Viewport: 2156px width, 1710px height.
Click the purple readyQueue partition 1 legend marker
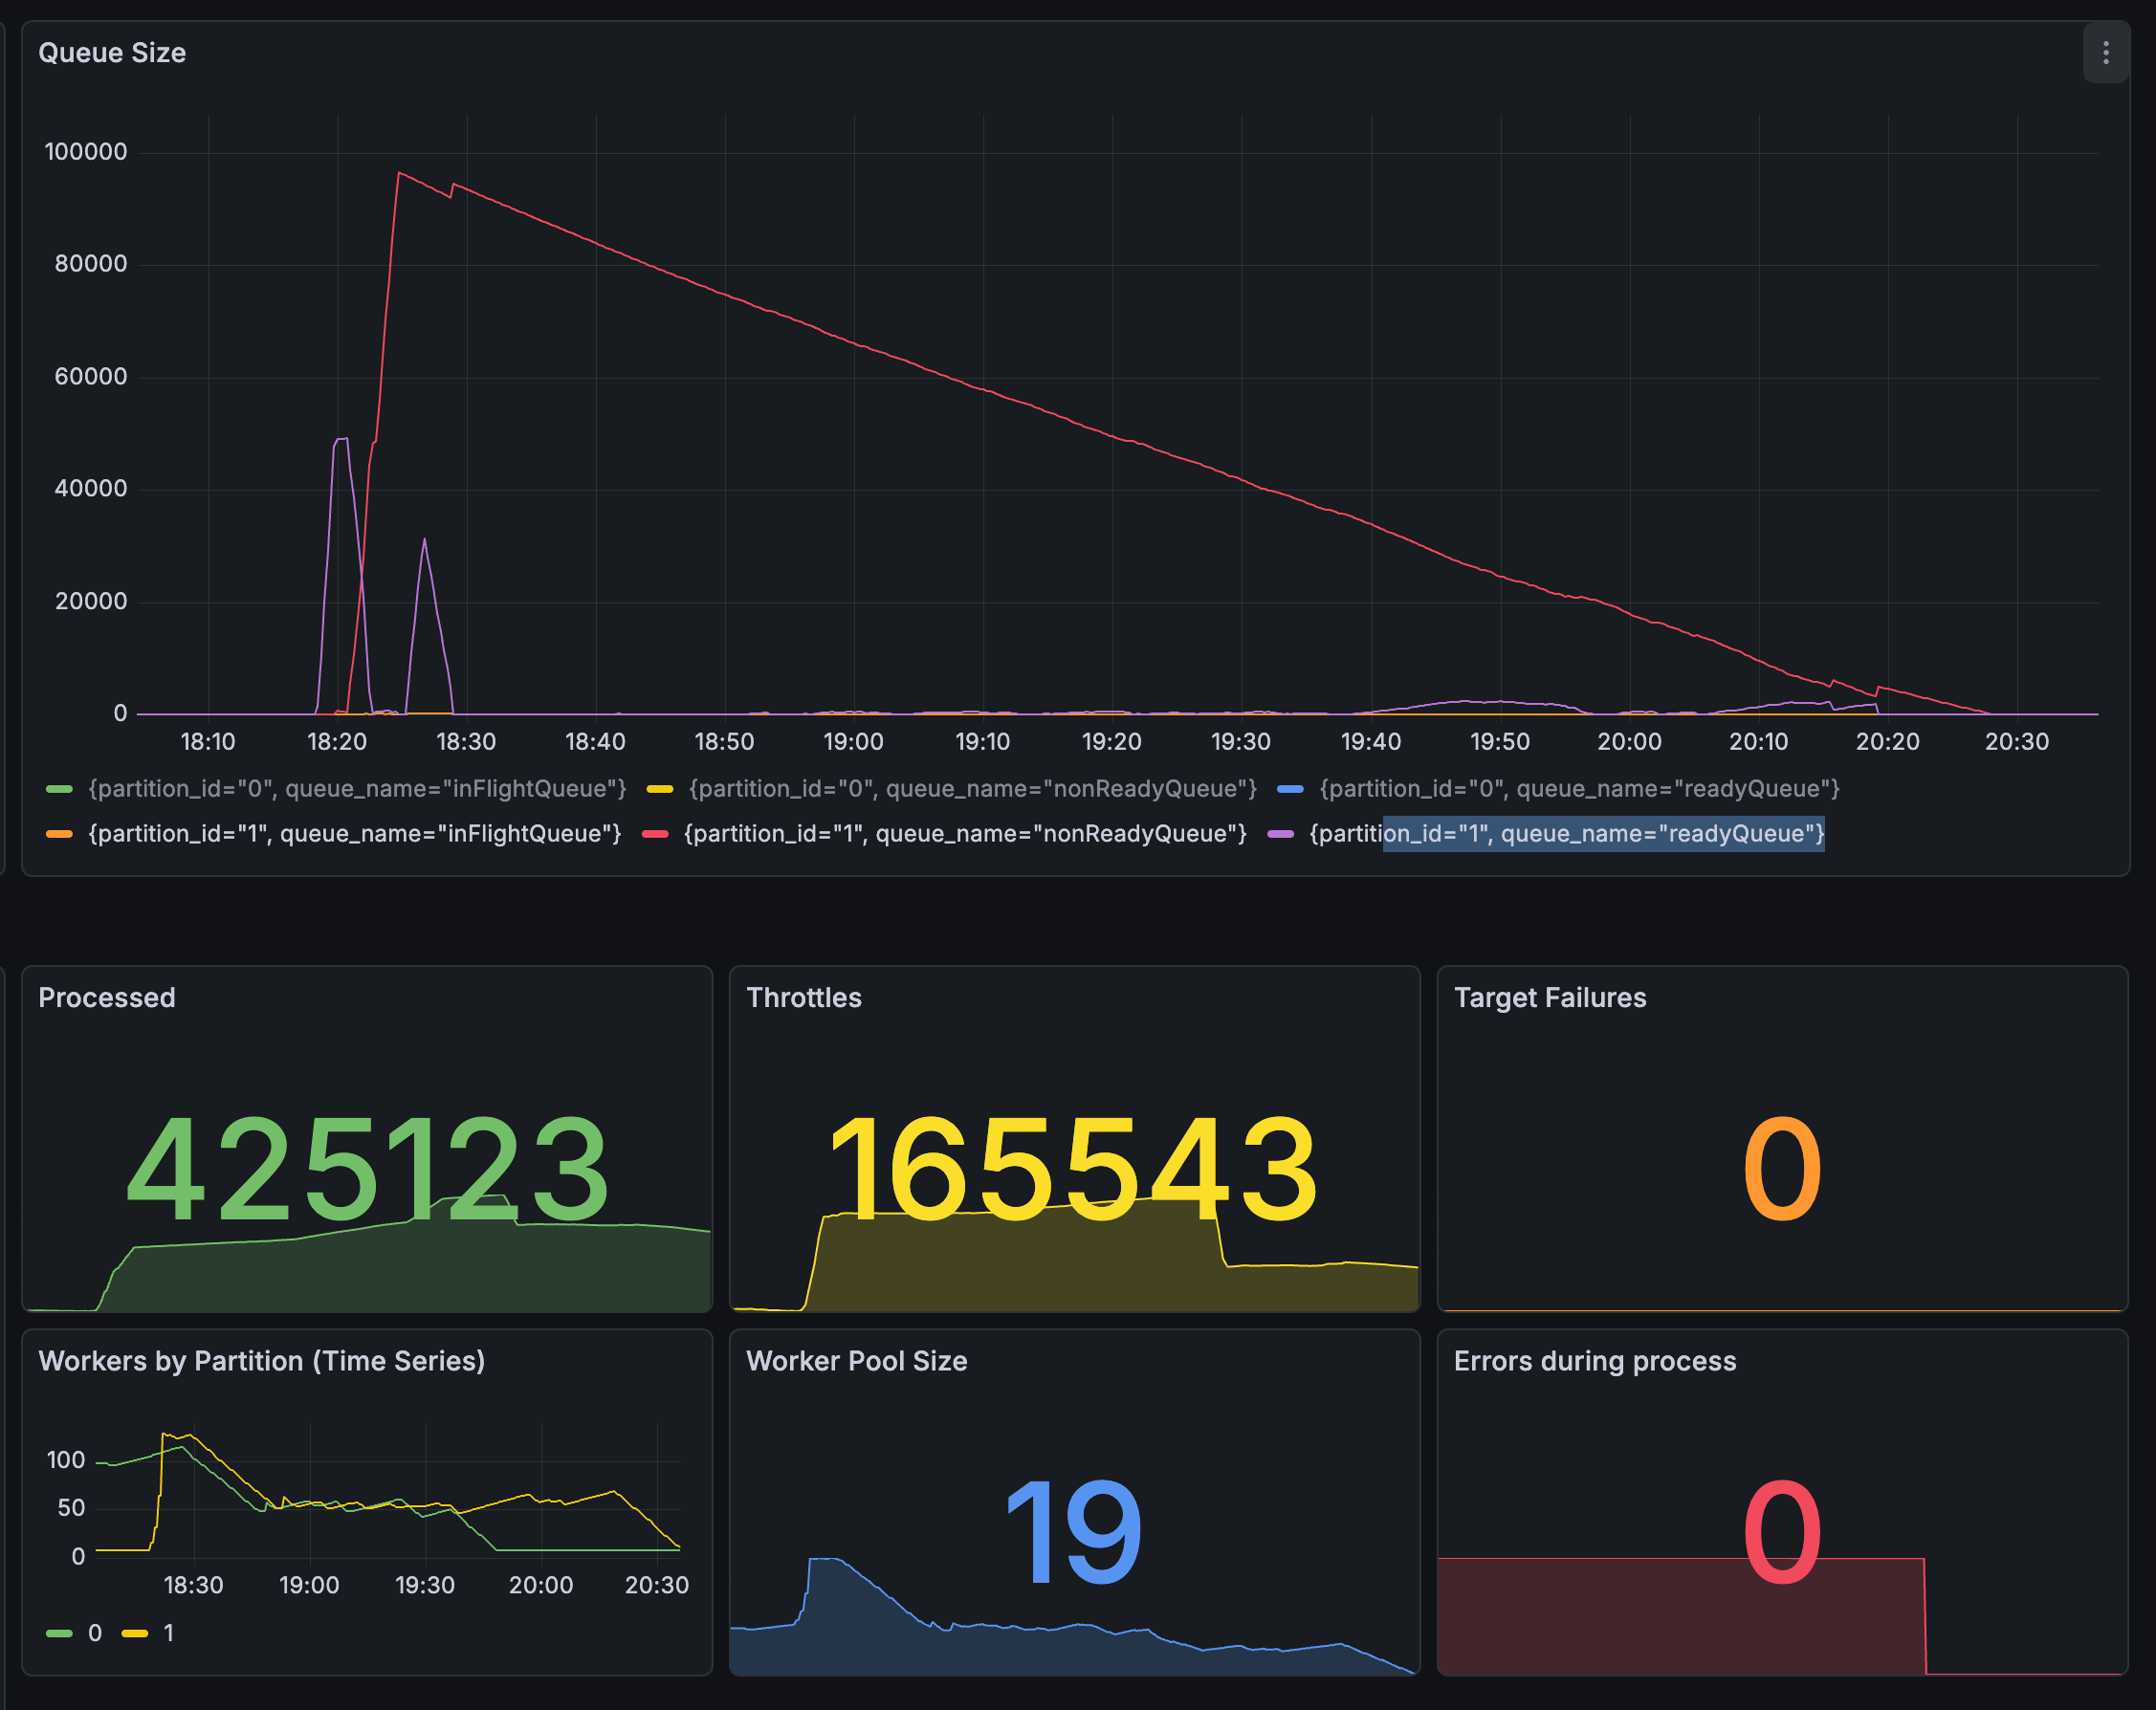1281,834
